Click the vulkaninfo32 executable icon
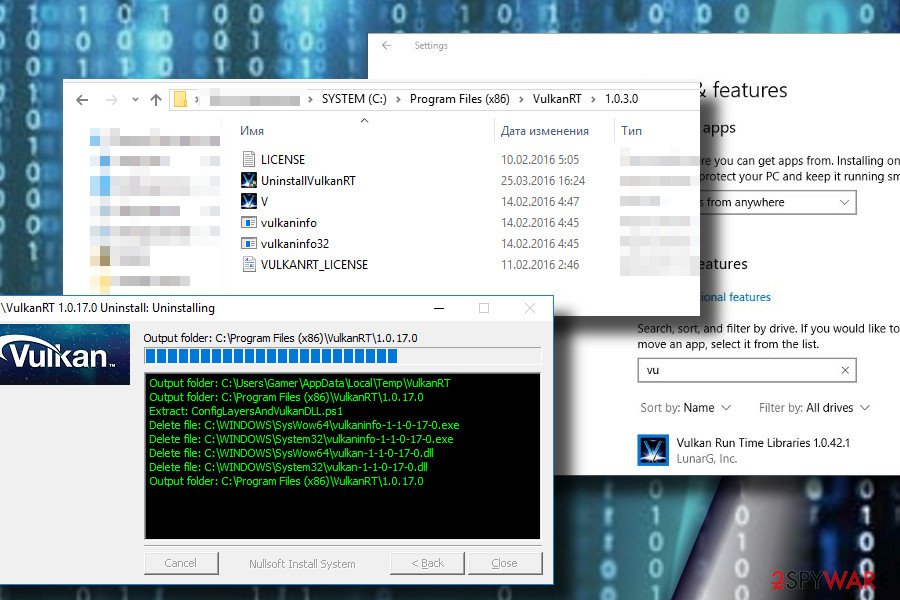The width and height of the screenshot is (900, 600). [249, 243]
